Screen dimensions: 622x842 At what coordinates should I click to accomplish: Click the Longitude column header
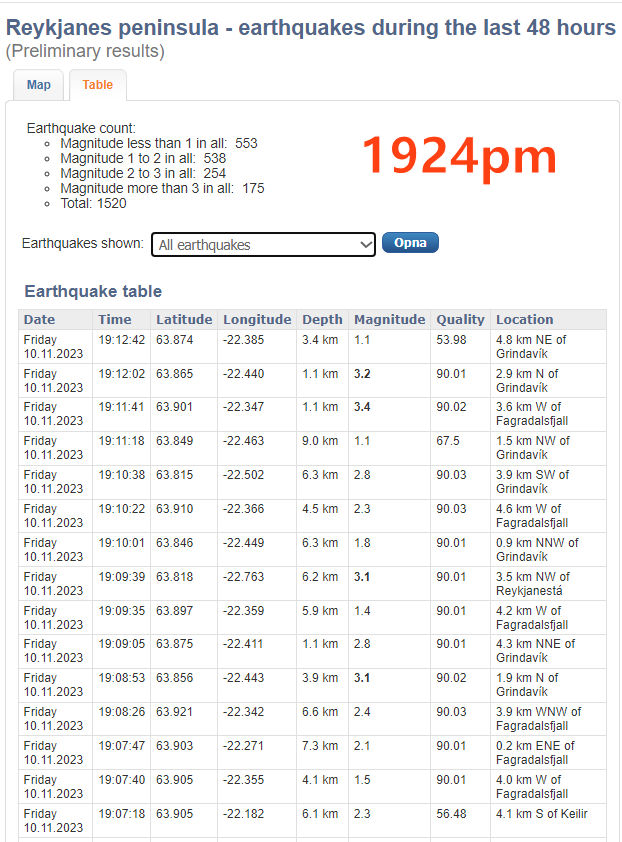(x=257, y=319)
